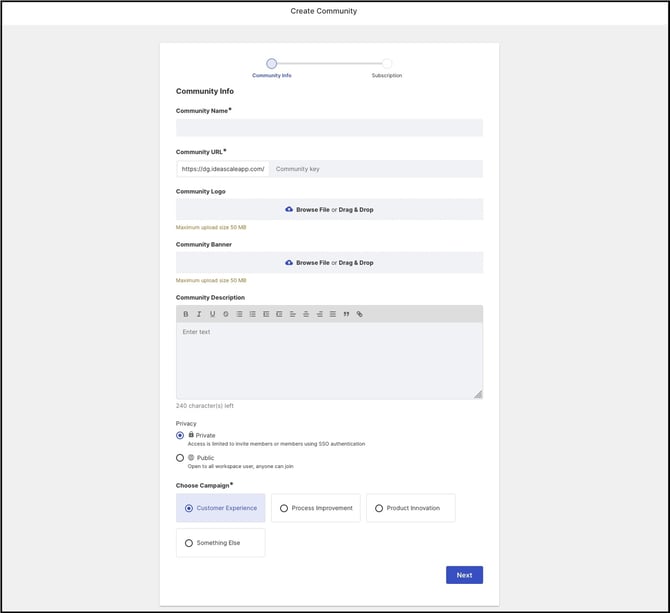Click the Next button
The width and height of the screenshot is (670, 613).
pyautogui.click(x=464, y=575)
